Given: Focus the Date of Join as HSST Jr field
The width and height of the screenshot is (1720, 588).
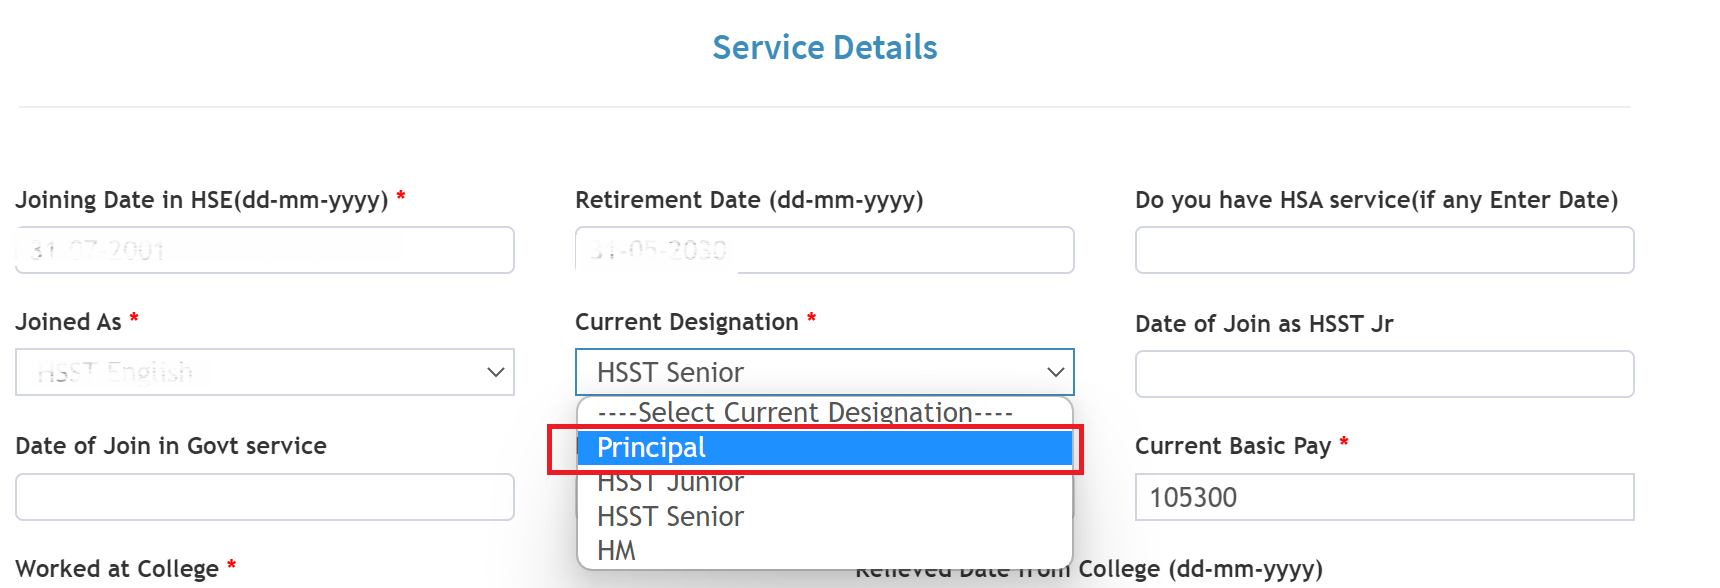Looking at the screenshot, I should tap(1384, 374).
